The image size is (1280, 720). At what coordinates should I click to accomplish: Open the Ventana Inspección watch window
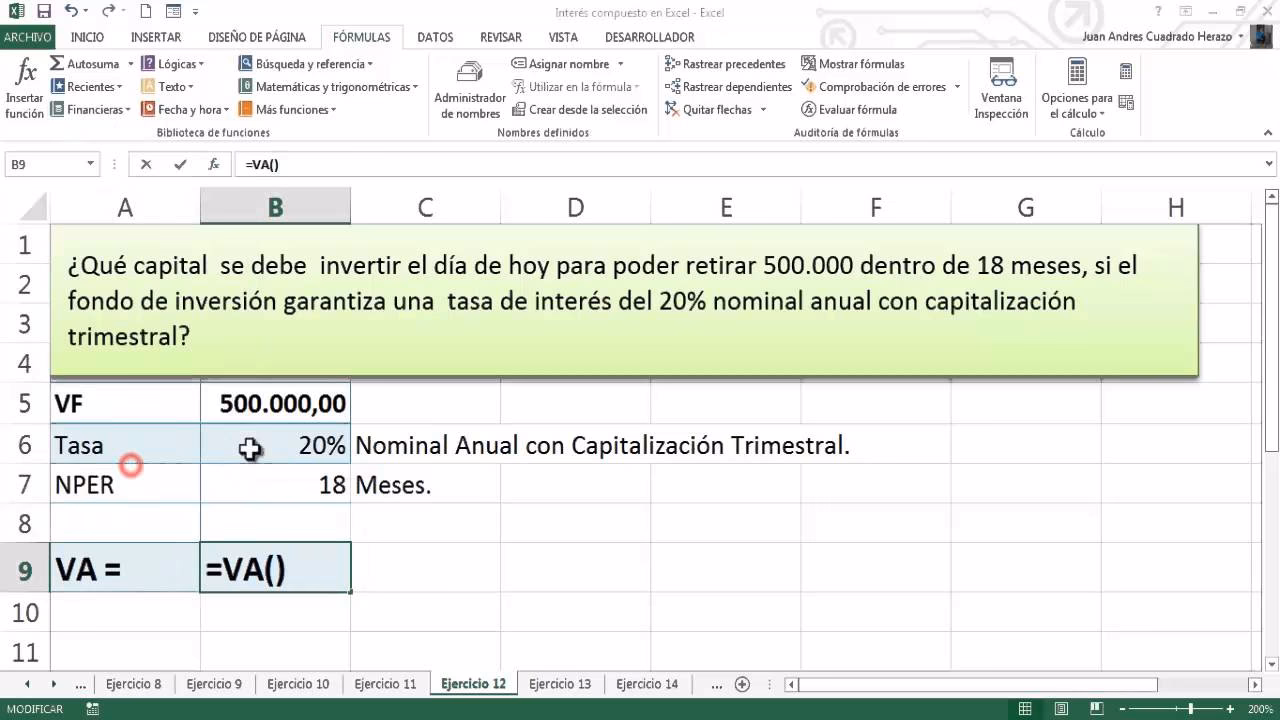[x=1001, y=86]
